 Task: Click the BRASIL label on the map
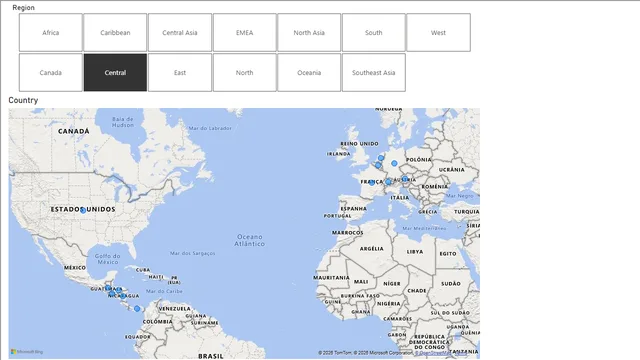[x=211, y=356]
